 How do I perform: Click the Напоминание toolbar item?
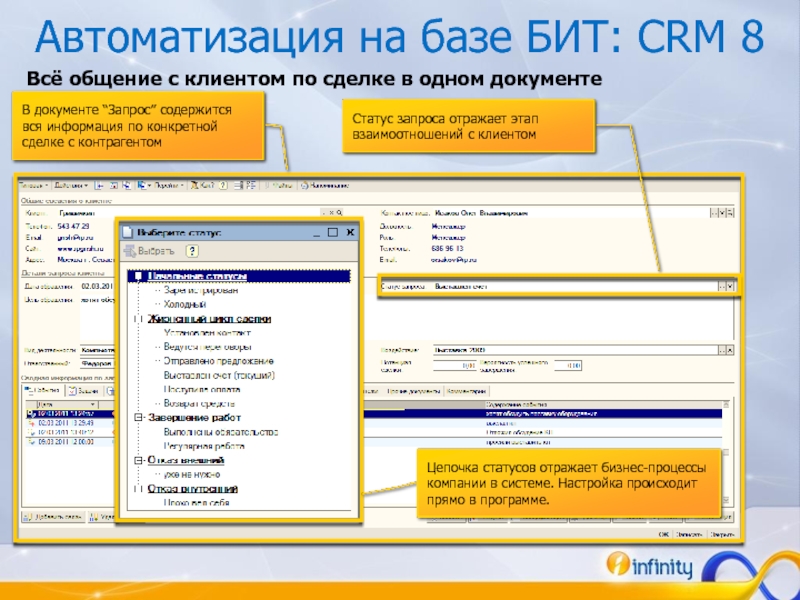point(324,185)
